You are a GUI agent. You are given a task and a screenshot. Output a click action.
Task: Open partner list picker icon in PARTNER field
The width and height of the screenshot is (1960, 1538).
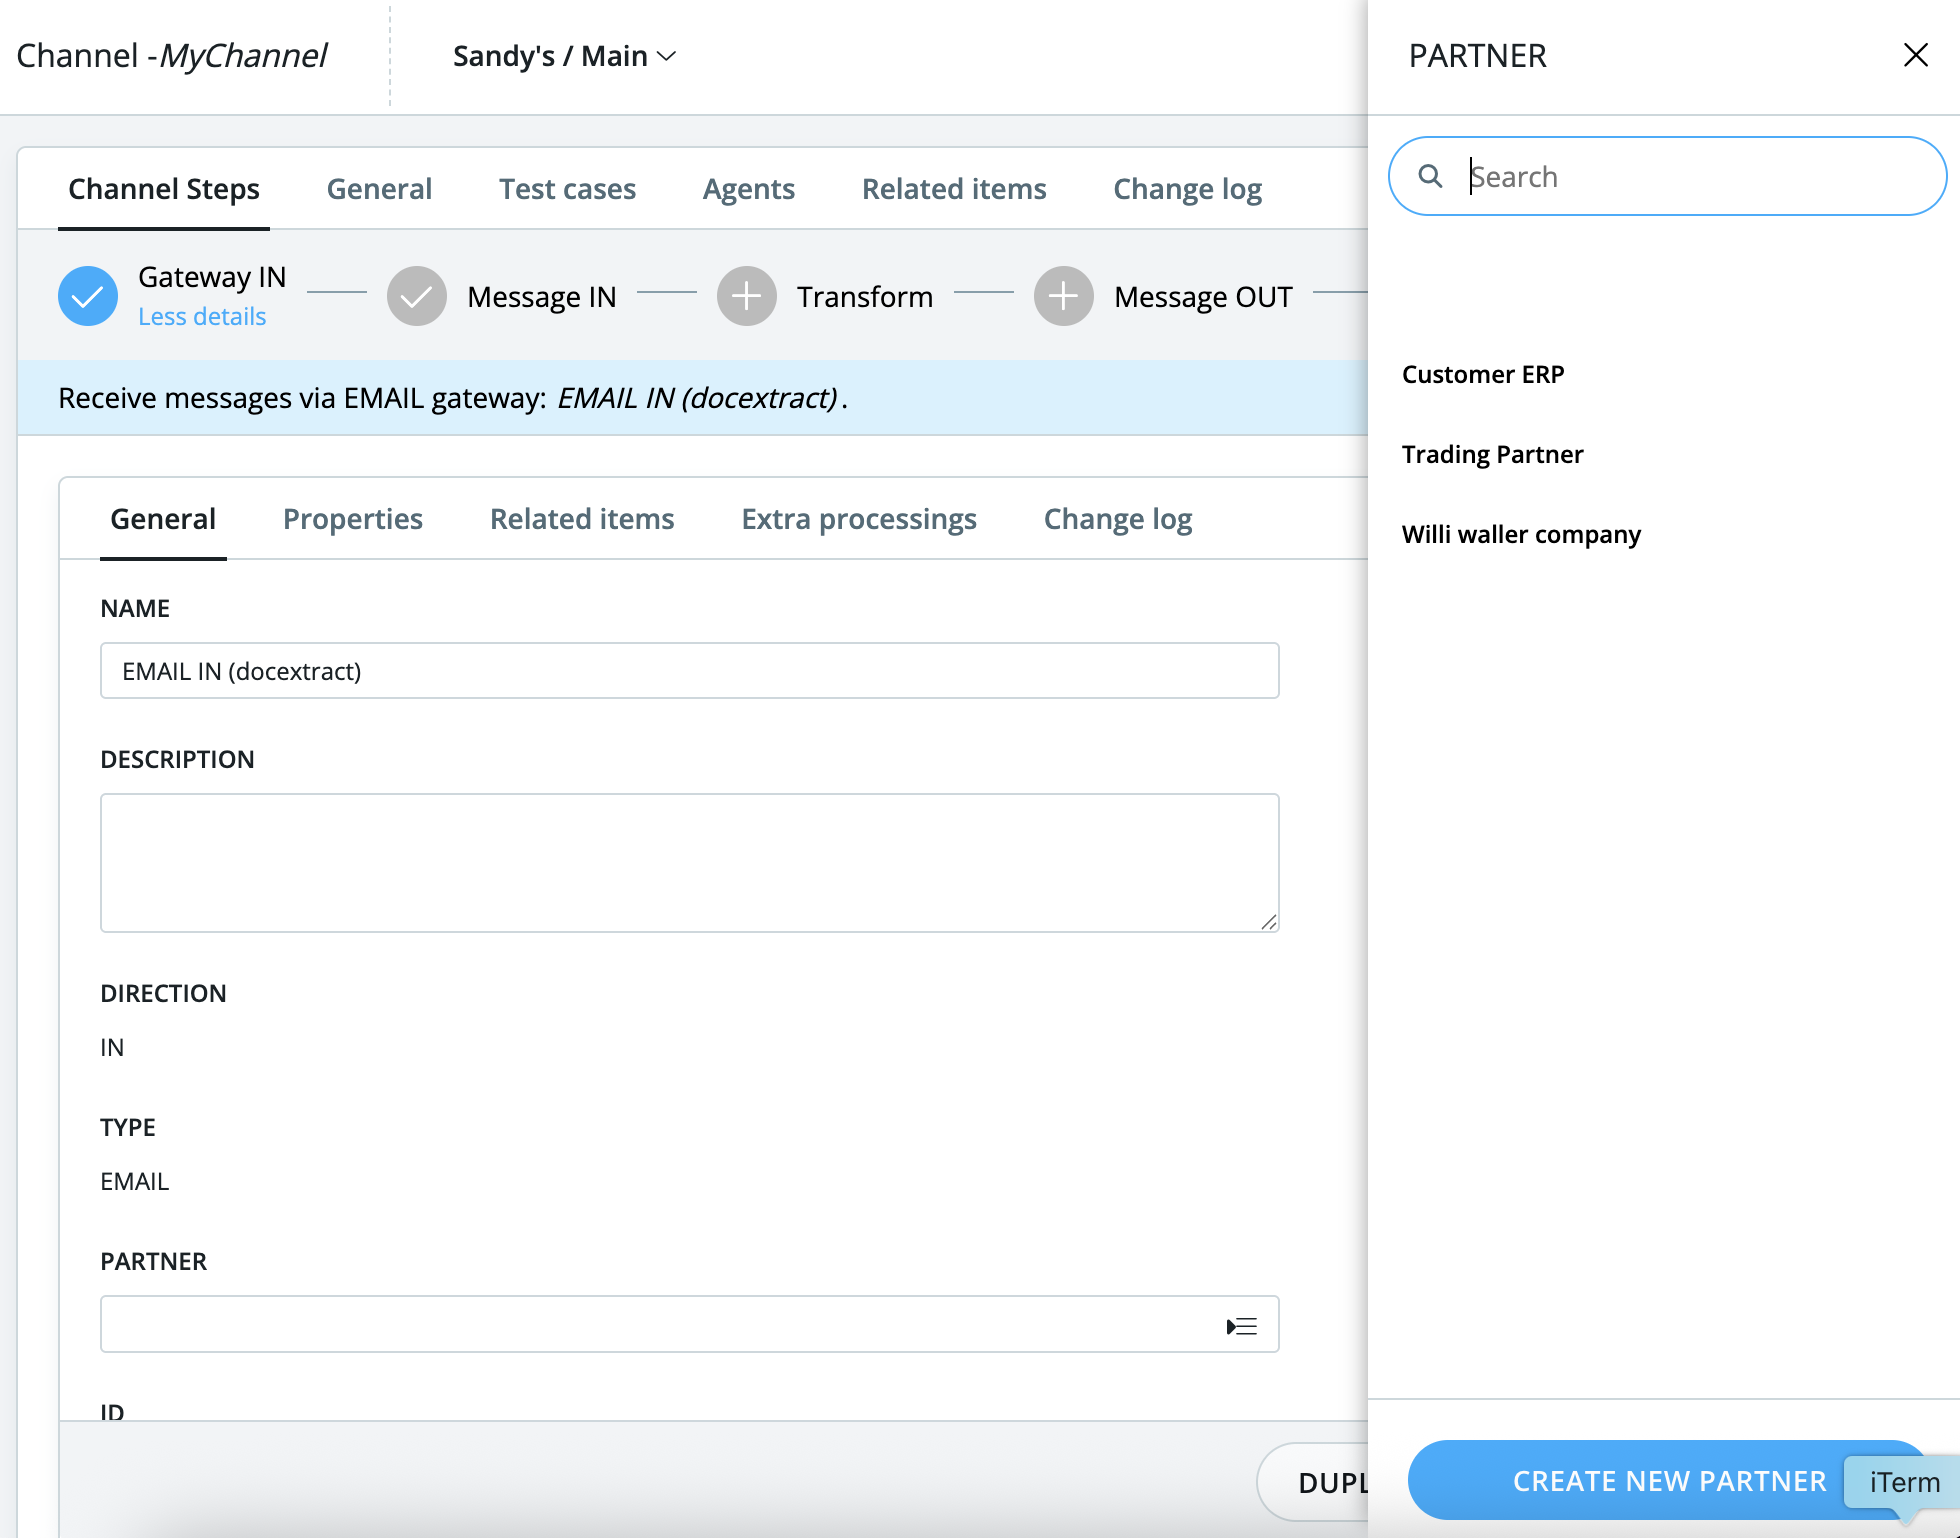tap(1241, 1326)
